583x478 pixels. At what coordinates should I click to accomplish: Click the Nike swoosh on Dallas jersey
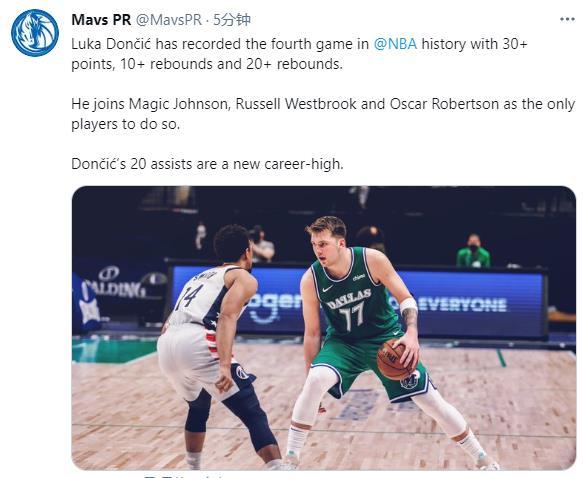327,288
